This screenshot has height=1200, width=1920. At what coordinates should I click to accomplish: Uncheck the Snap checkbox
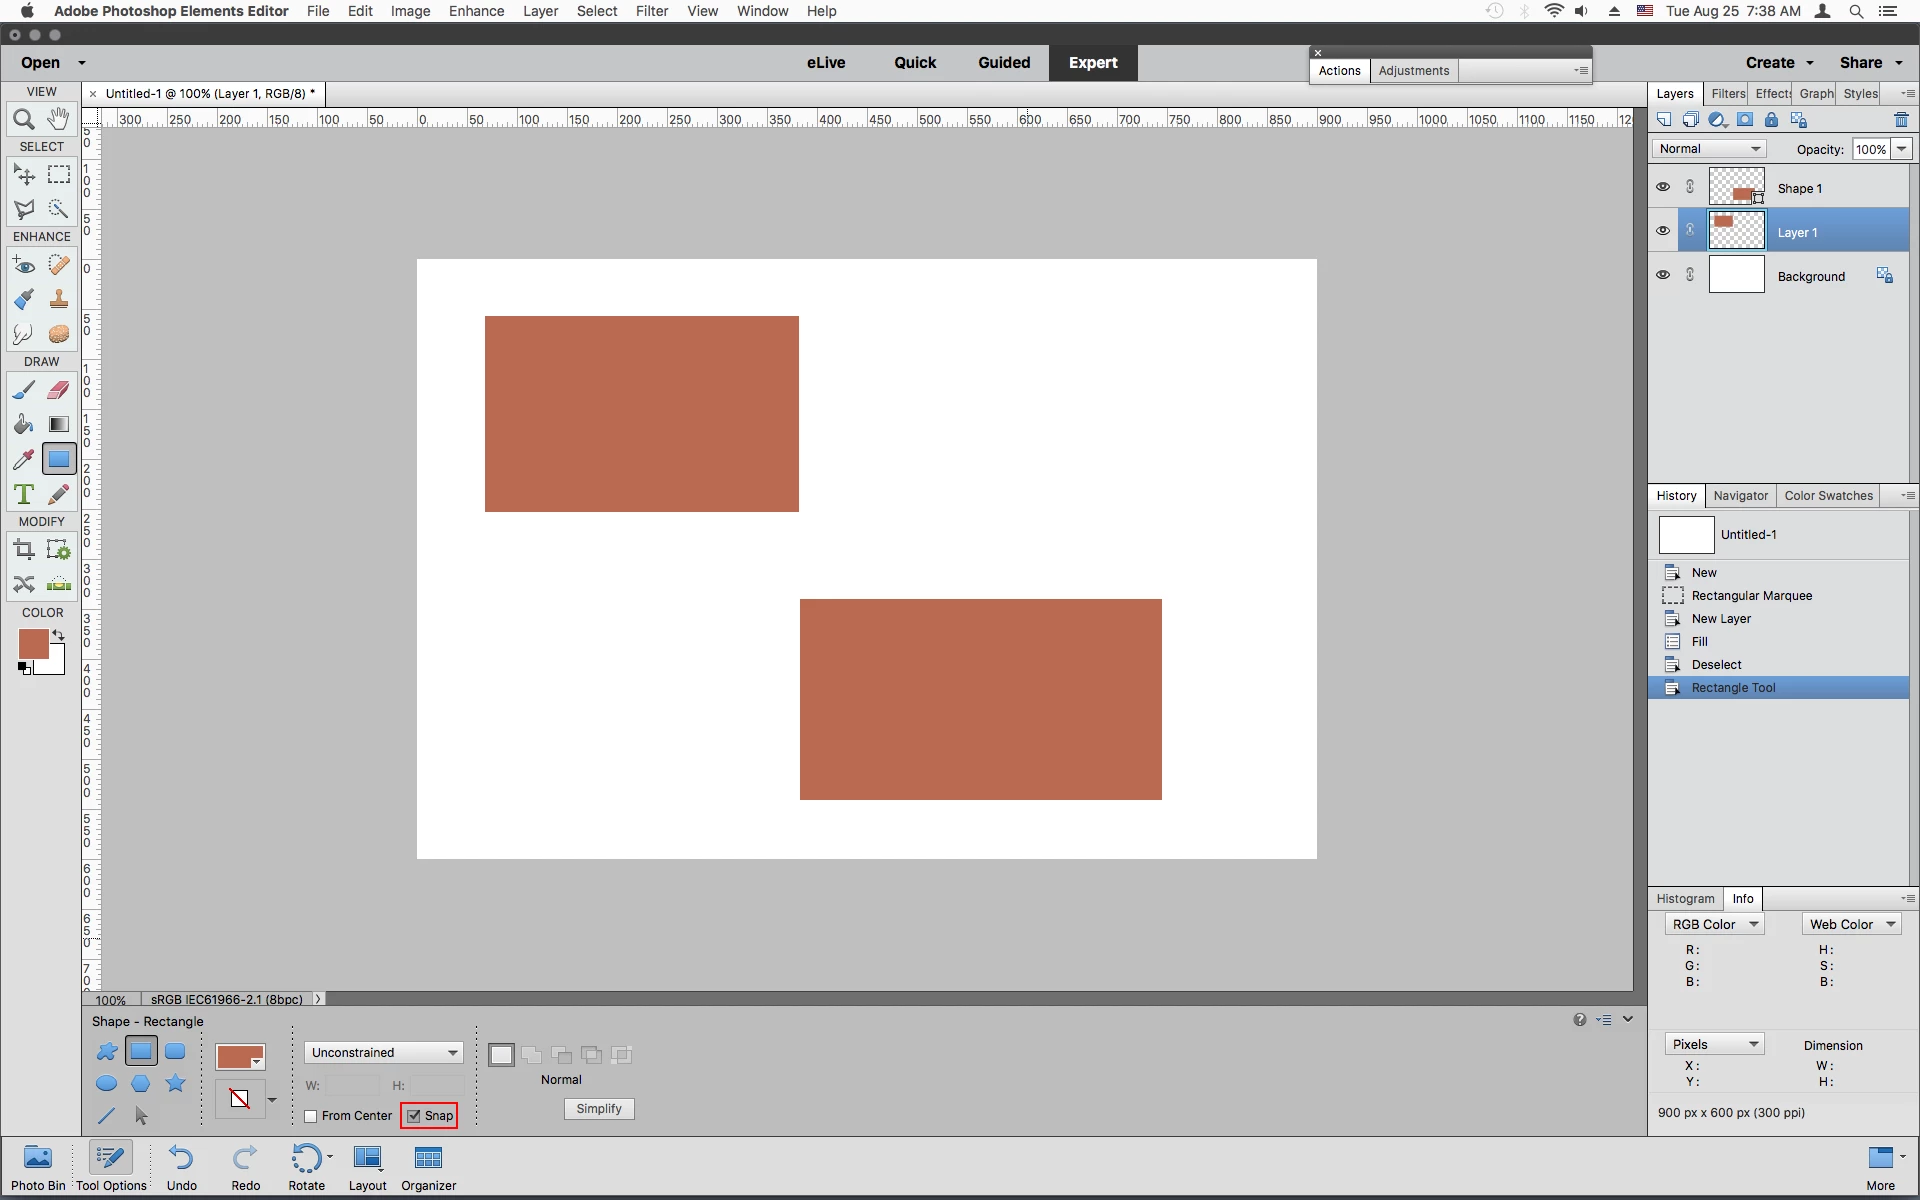(x=414, y=1116)
